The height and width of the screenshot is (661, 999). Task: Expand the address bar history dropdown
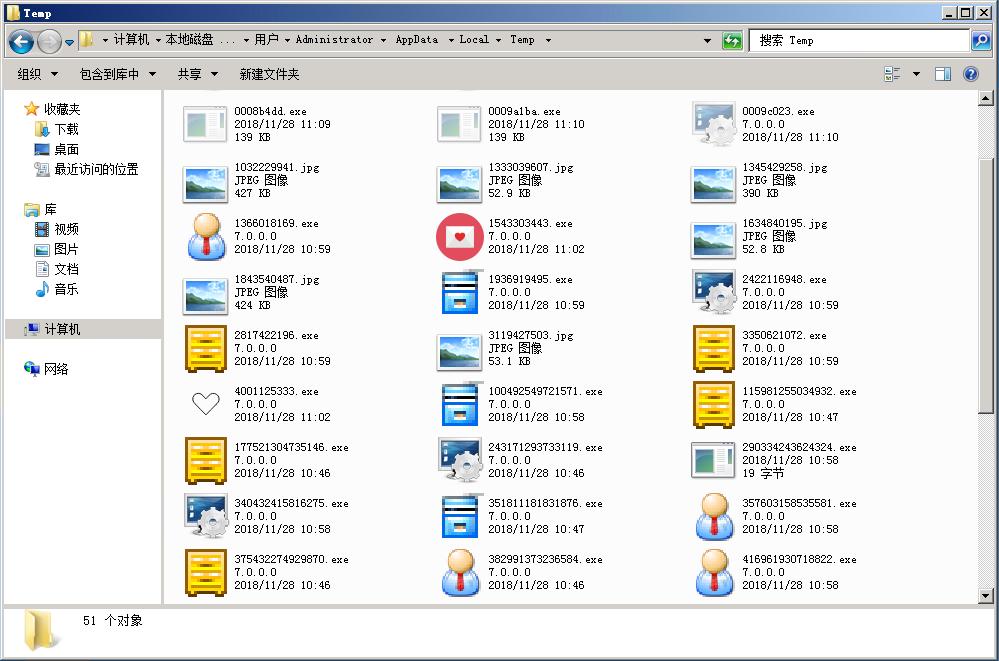click(708, 41)
